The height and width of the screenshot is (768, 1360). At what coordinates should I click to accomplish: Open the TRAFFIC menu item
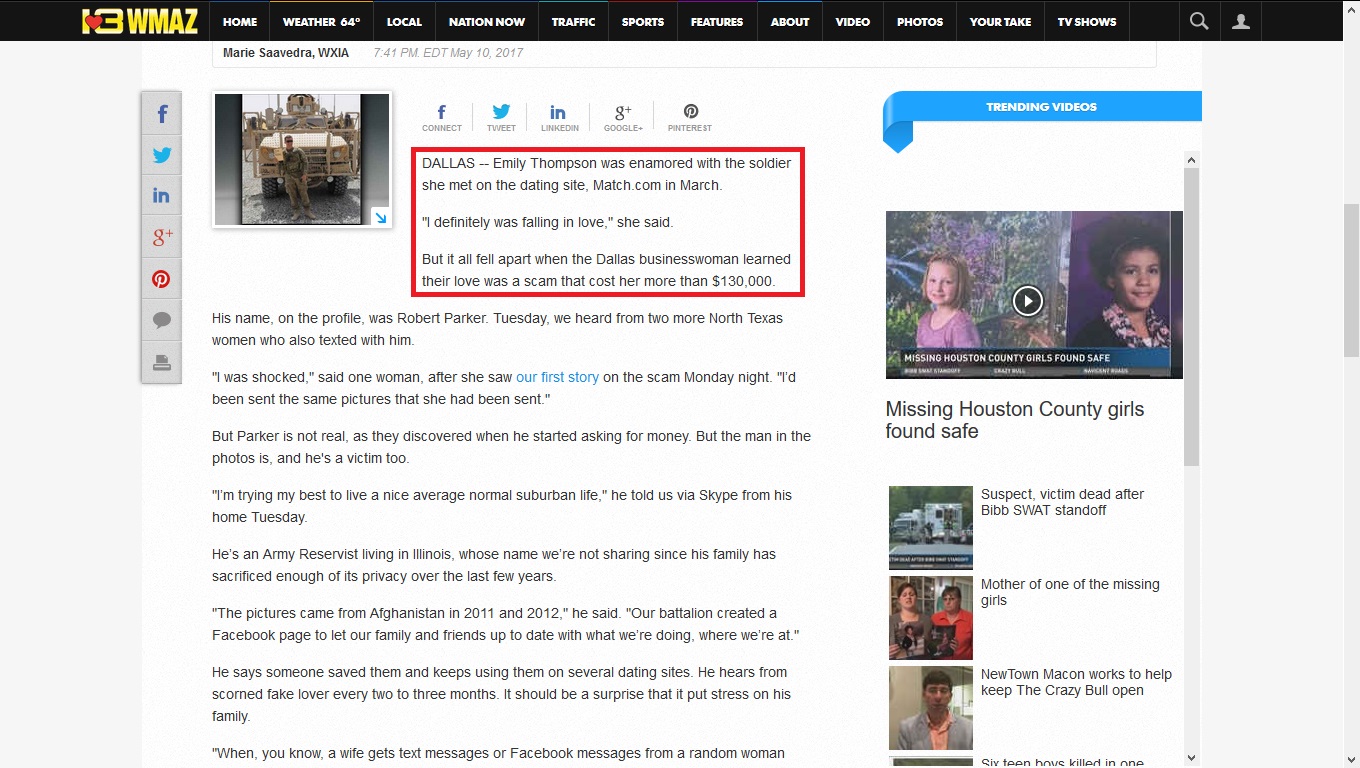(x=573, y=21)
